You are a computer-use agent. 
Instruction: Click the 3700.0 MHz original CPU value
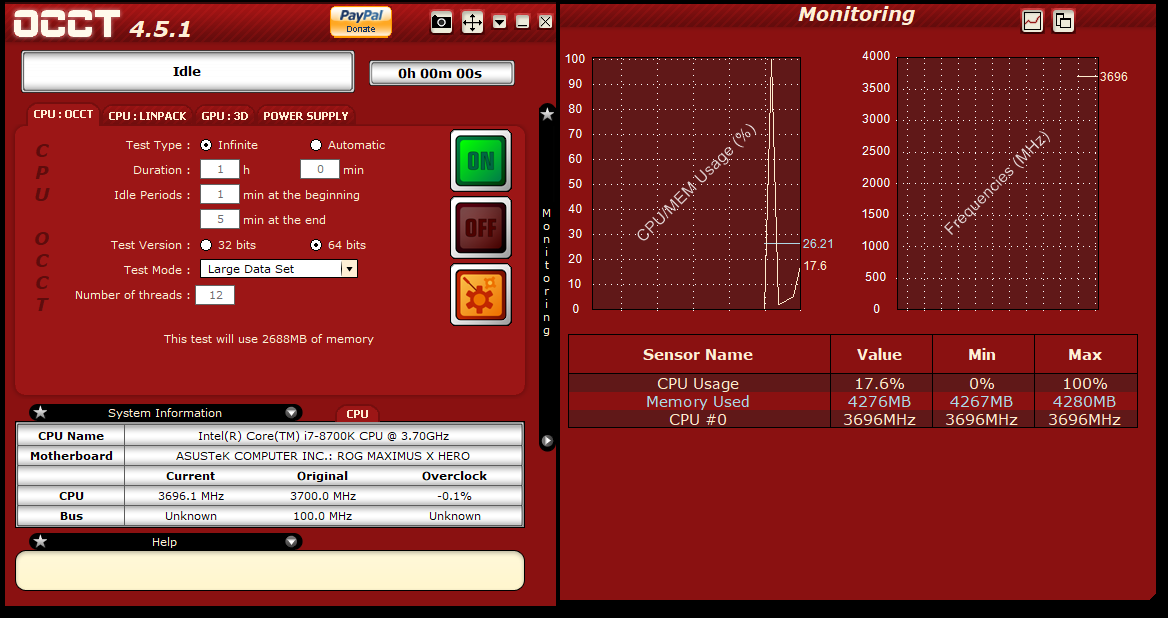point(323,496)
